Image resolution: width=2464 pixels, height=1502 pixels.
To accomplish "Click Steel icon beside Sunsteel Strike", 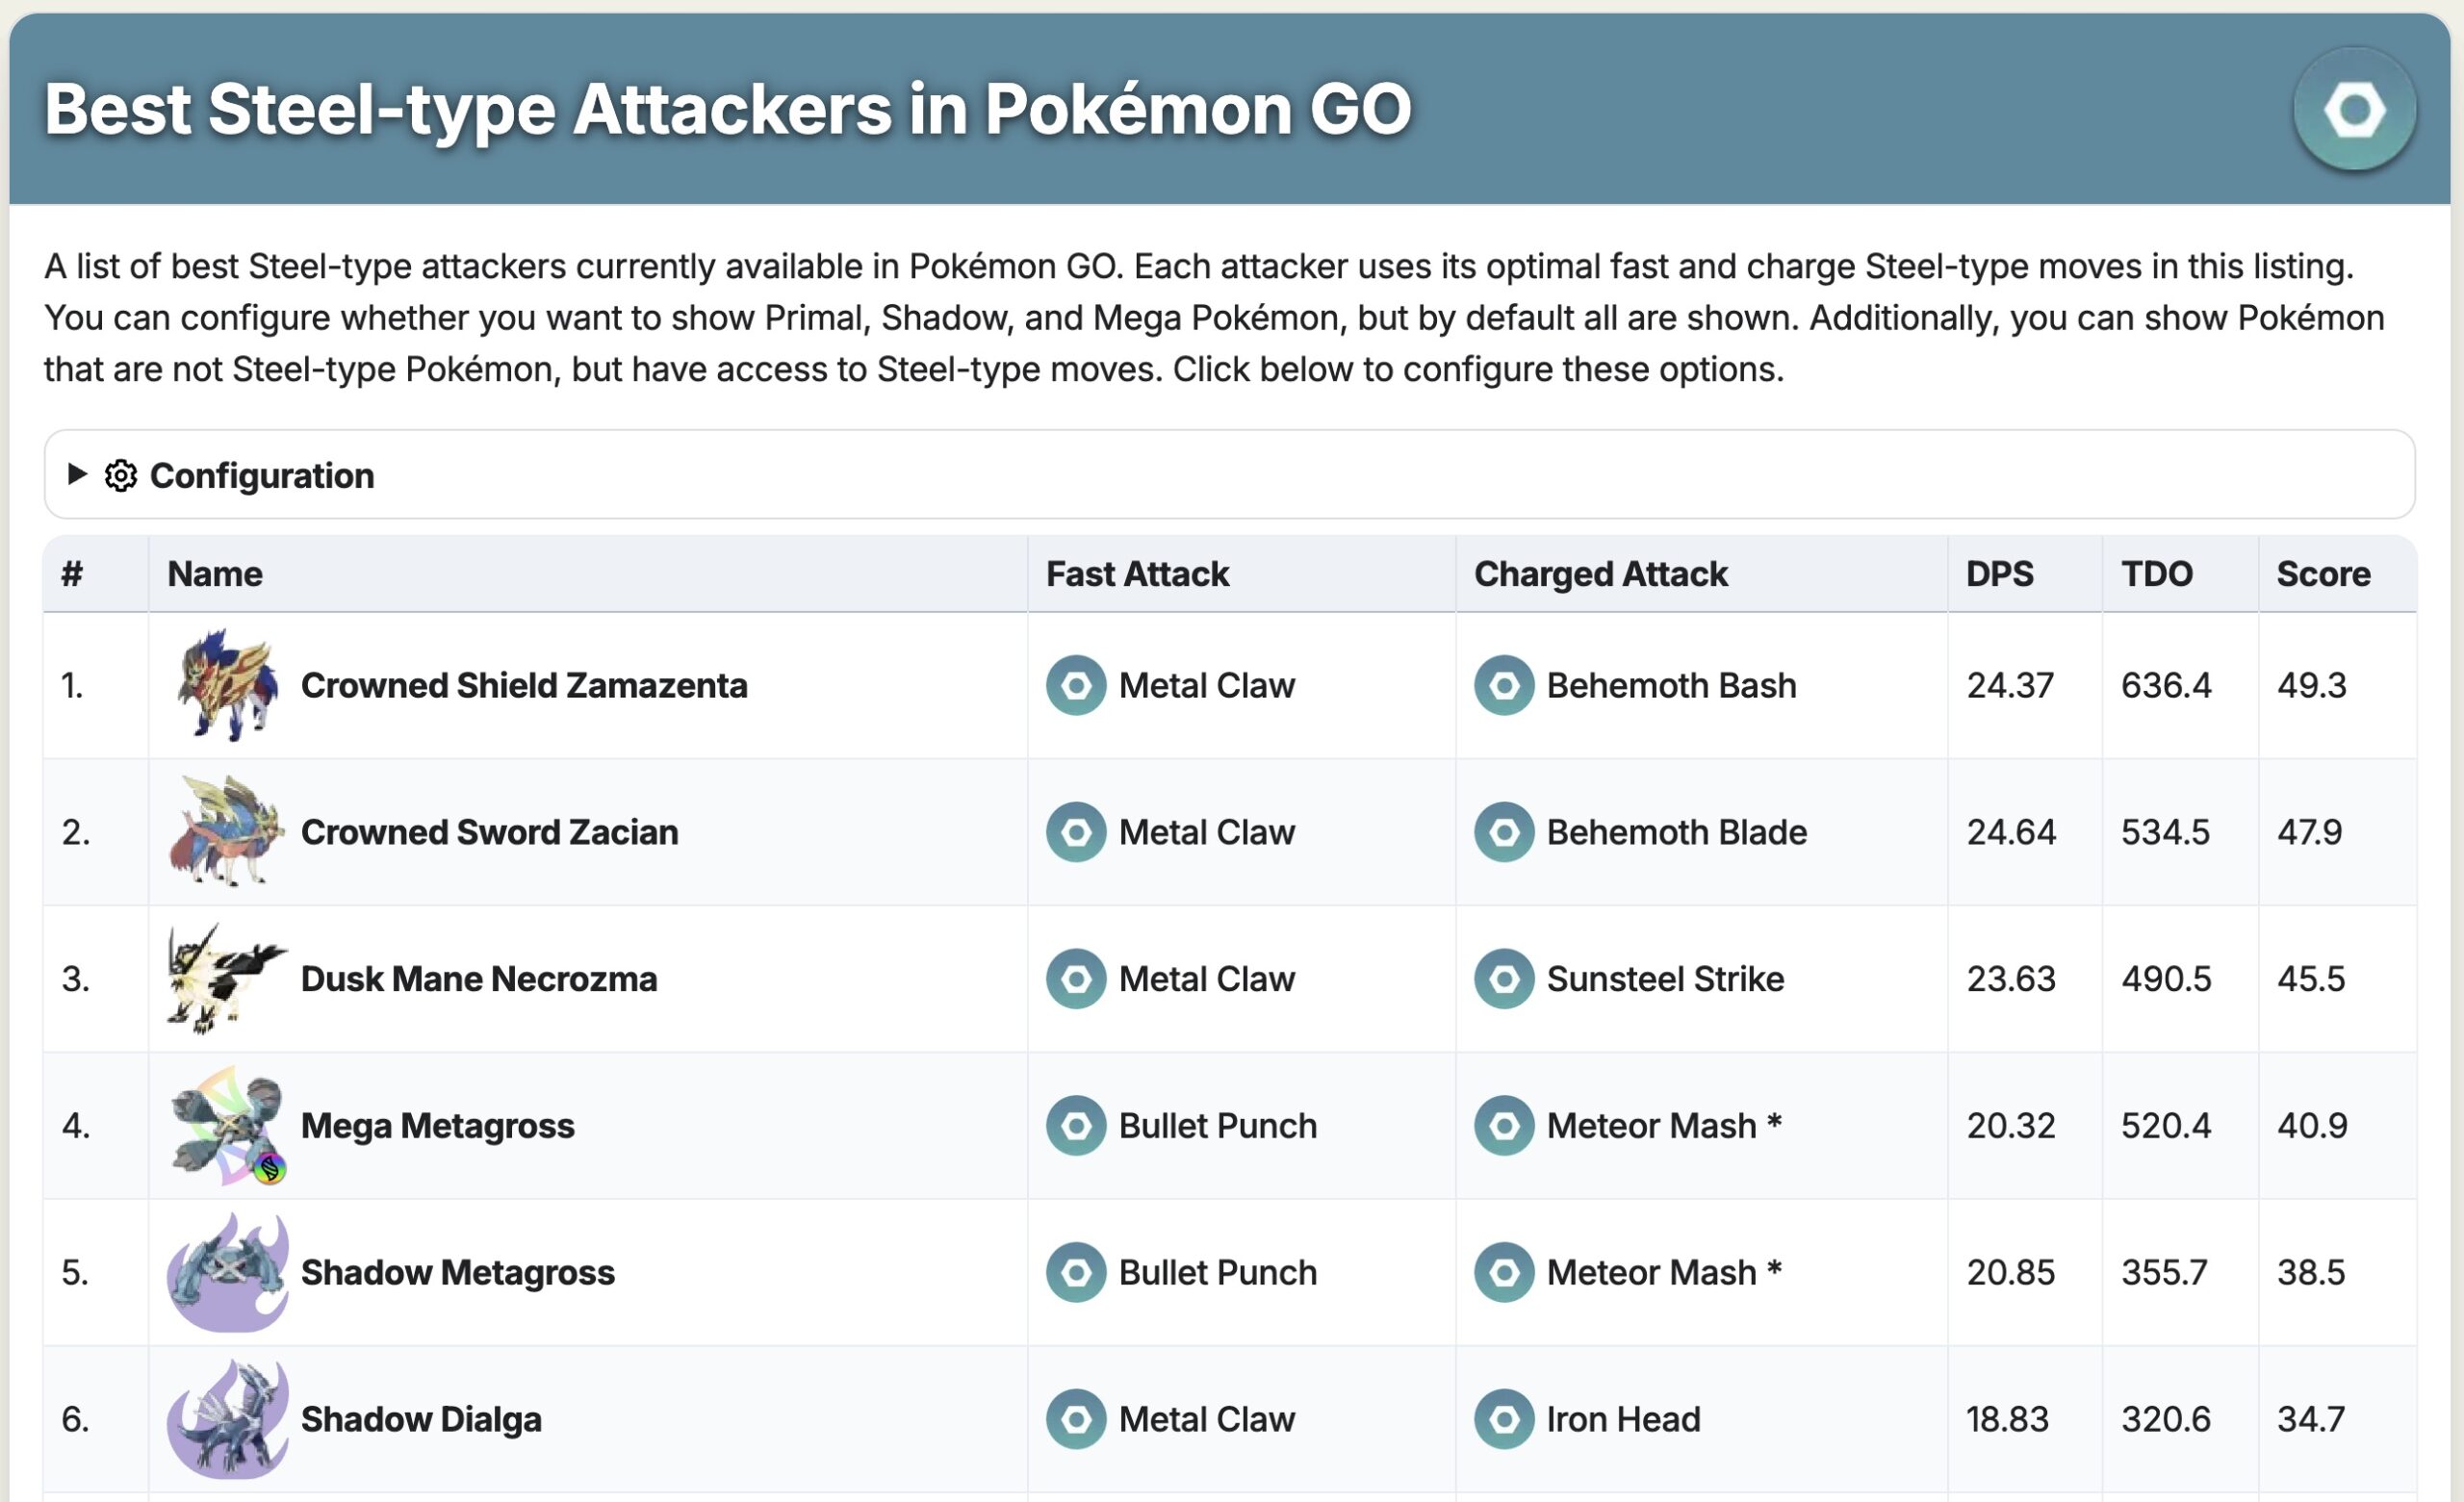I will pyautogui.click(x=1504, y=979).
